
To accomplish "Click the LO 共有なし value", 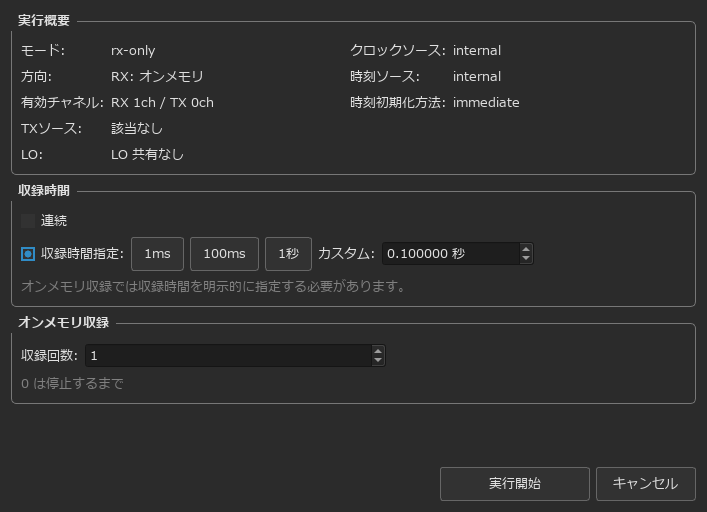I will [x=147, y=155].
